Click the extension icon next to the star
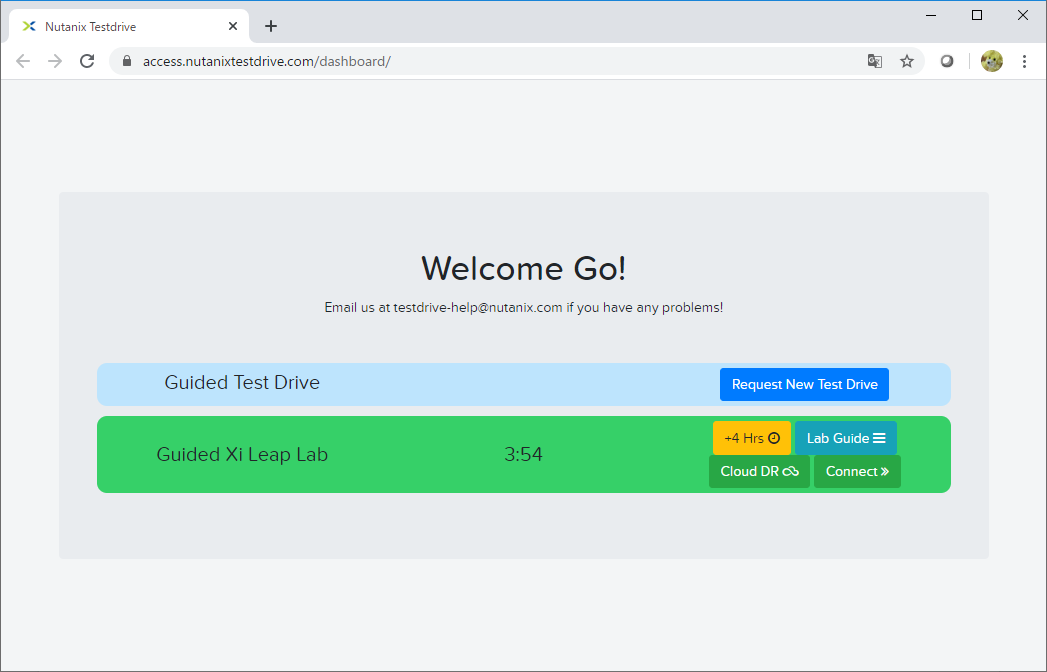 pos(947,61)
